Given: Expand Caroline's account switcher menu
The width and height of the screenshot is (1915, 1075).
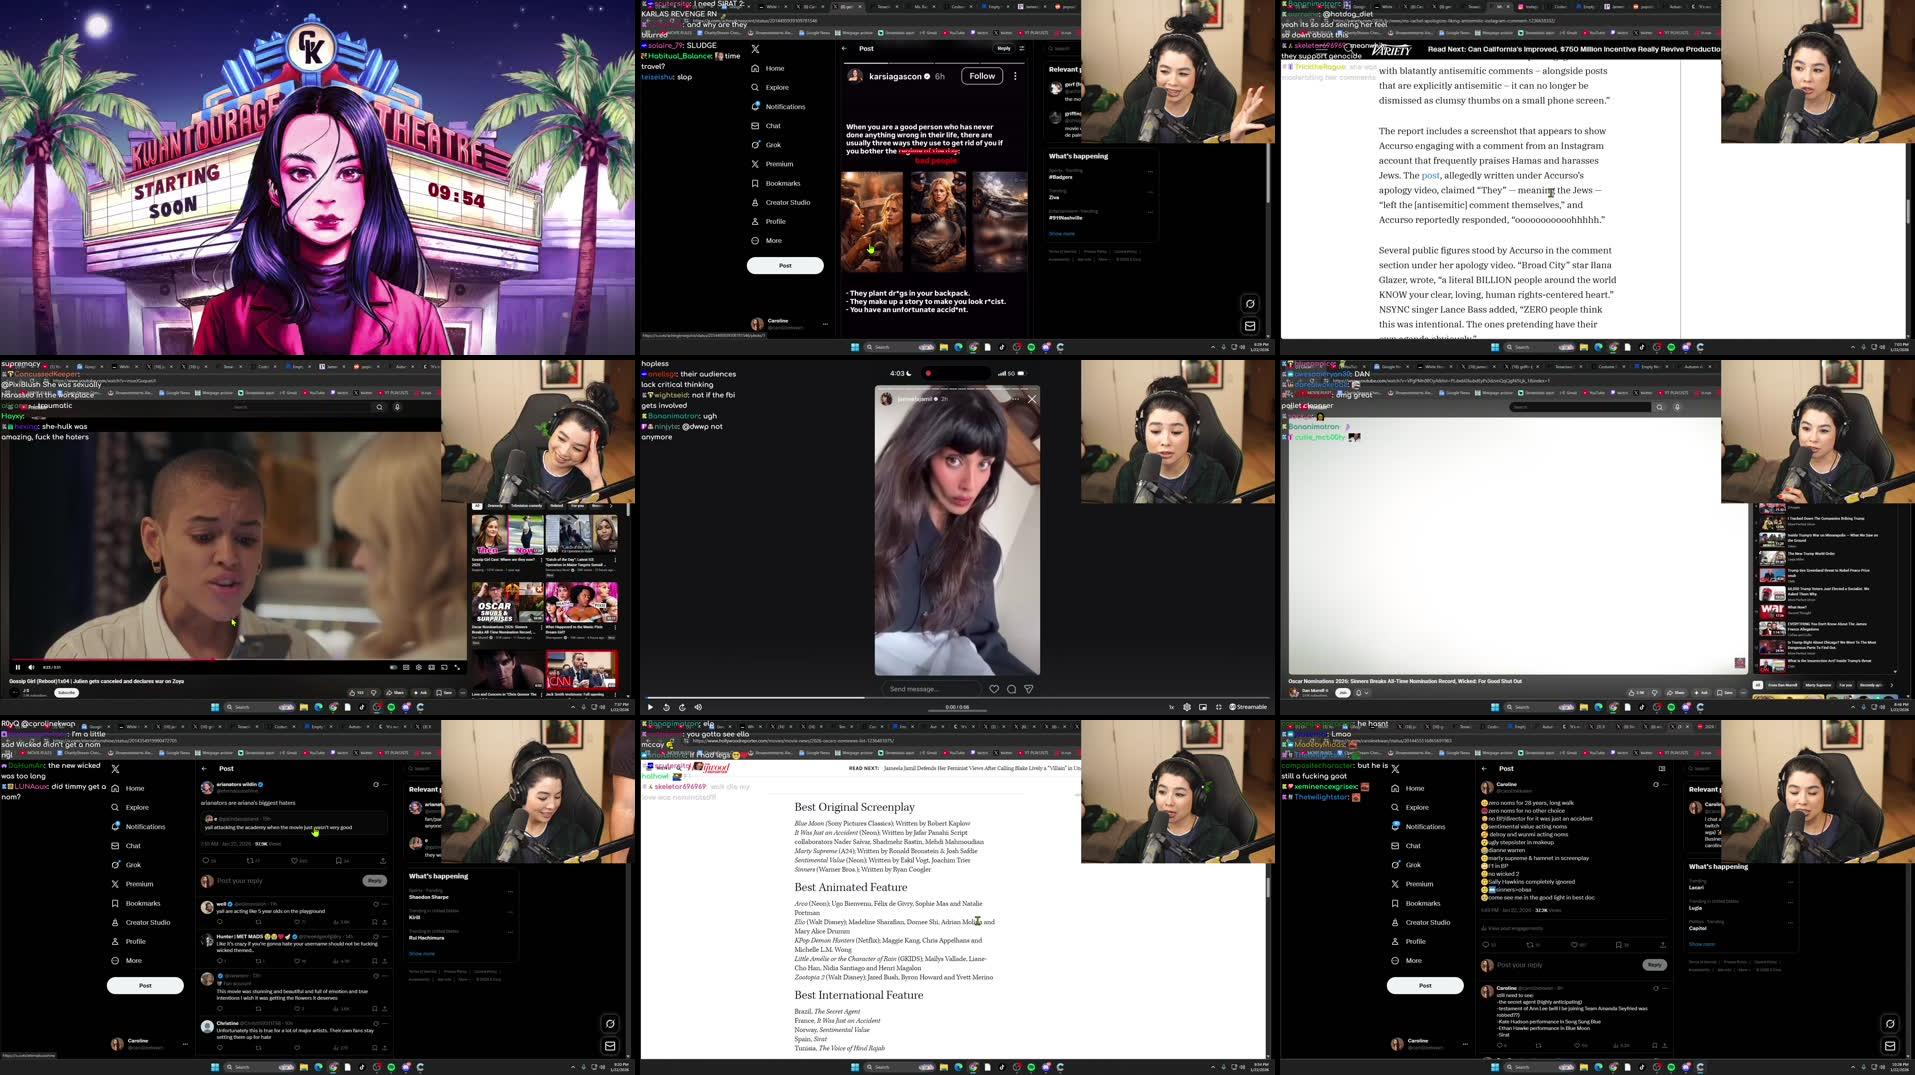Looking at the screenshot, I should pos(824,323).
